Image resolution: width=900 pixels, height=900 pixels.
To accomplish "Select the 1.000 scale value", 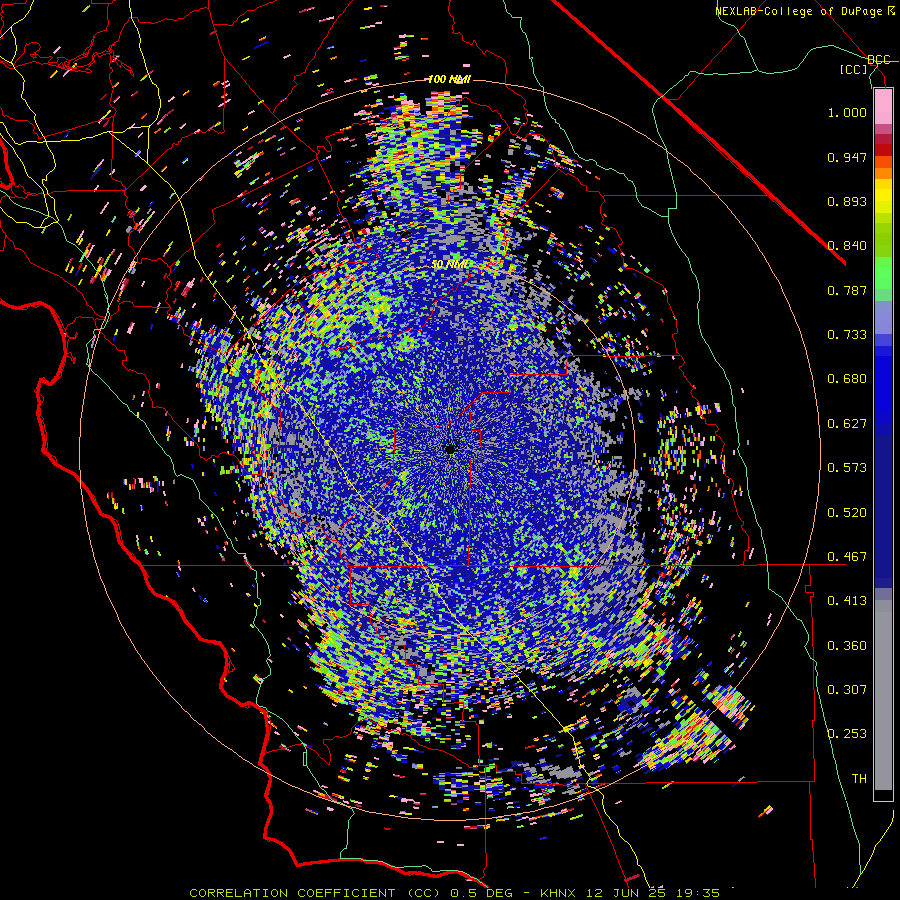I will [847, 112].
